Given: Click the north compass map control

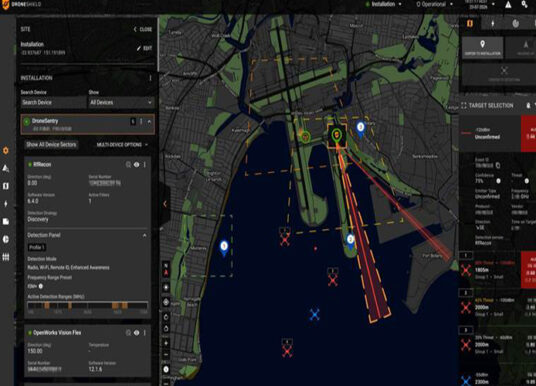Looking at the screenshot, I should [166, 269].
